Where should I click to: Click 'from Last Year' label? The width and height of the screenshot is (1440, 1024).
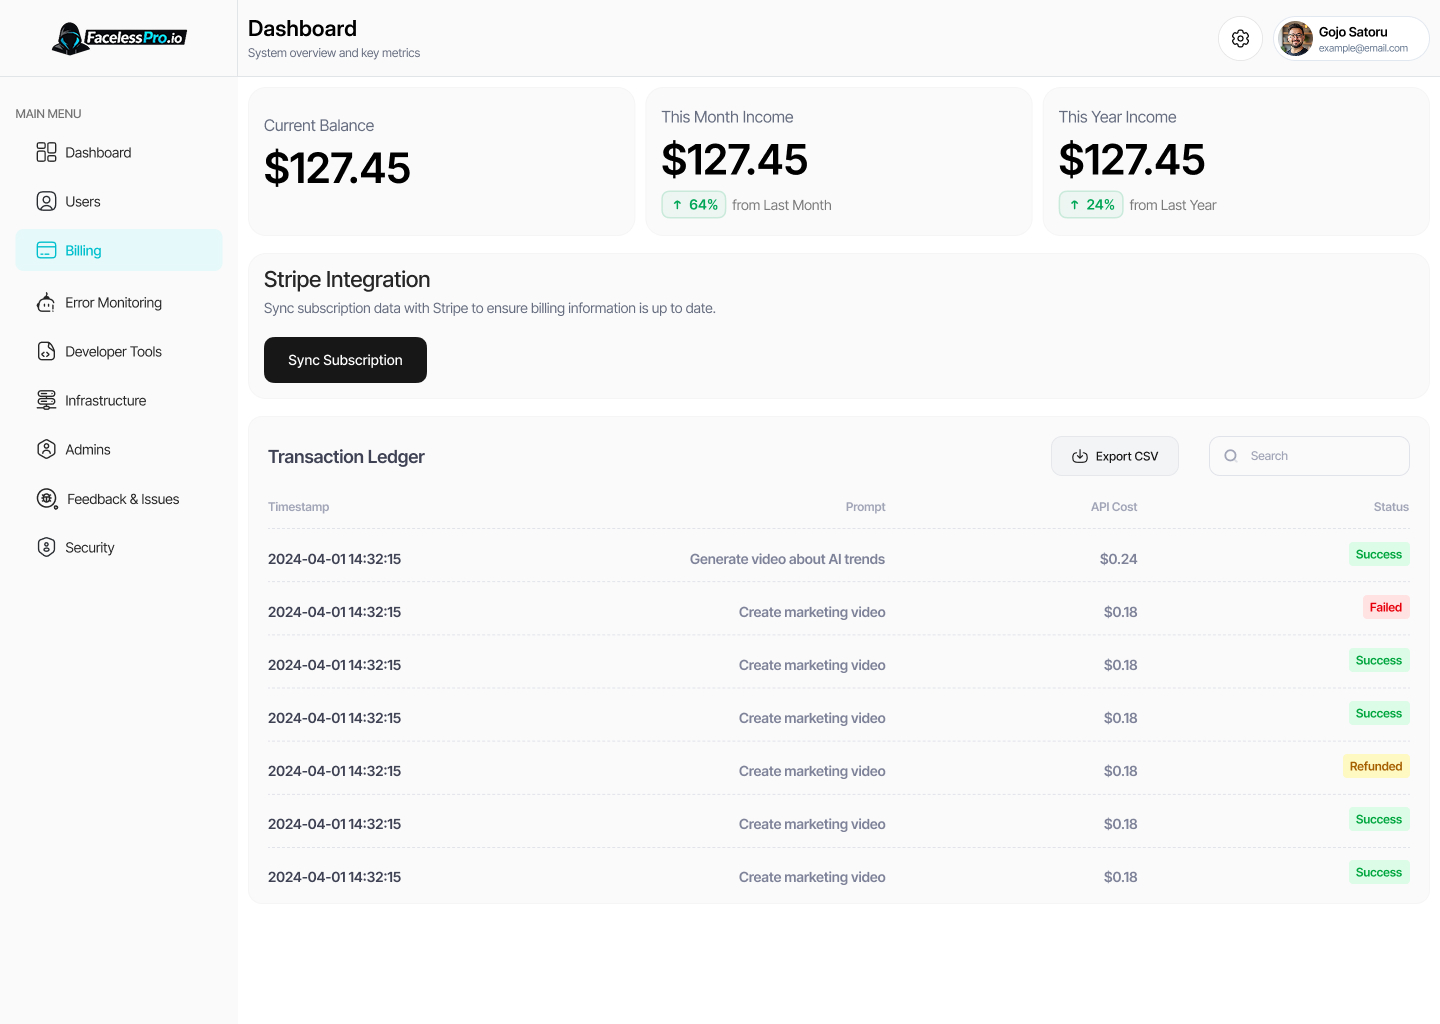(1173, 205)
